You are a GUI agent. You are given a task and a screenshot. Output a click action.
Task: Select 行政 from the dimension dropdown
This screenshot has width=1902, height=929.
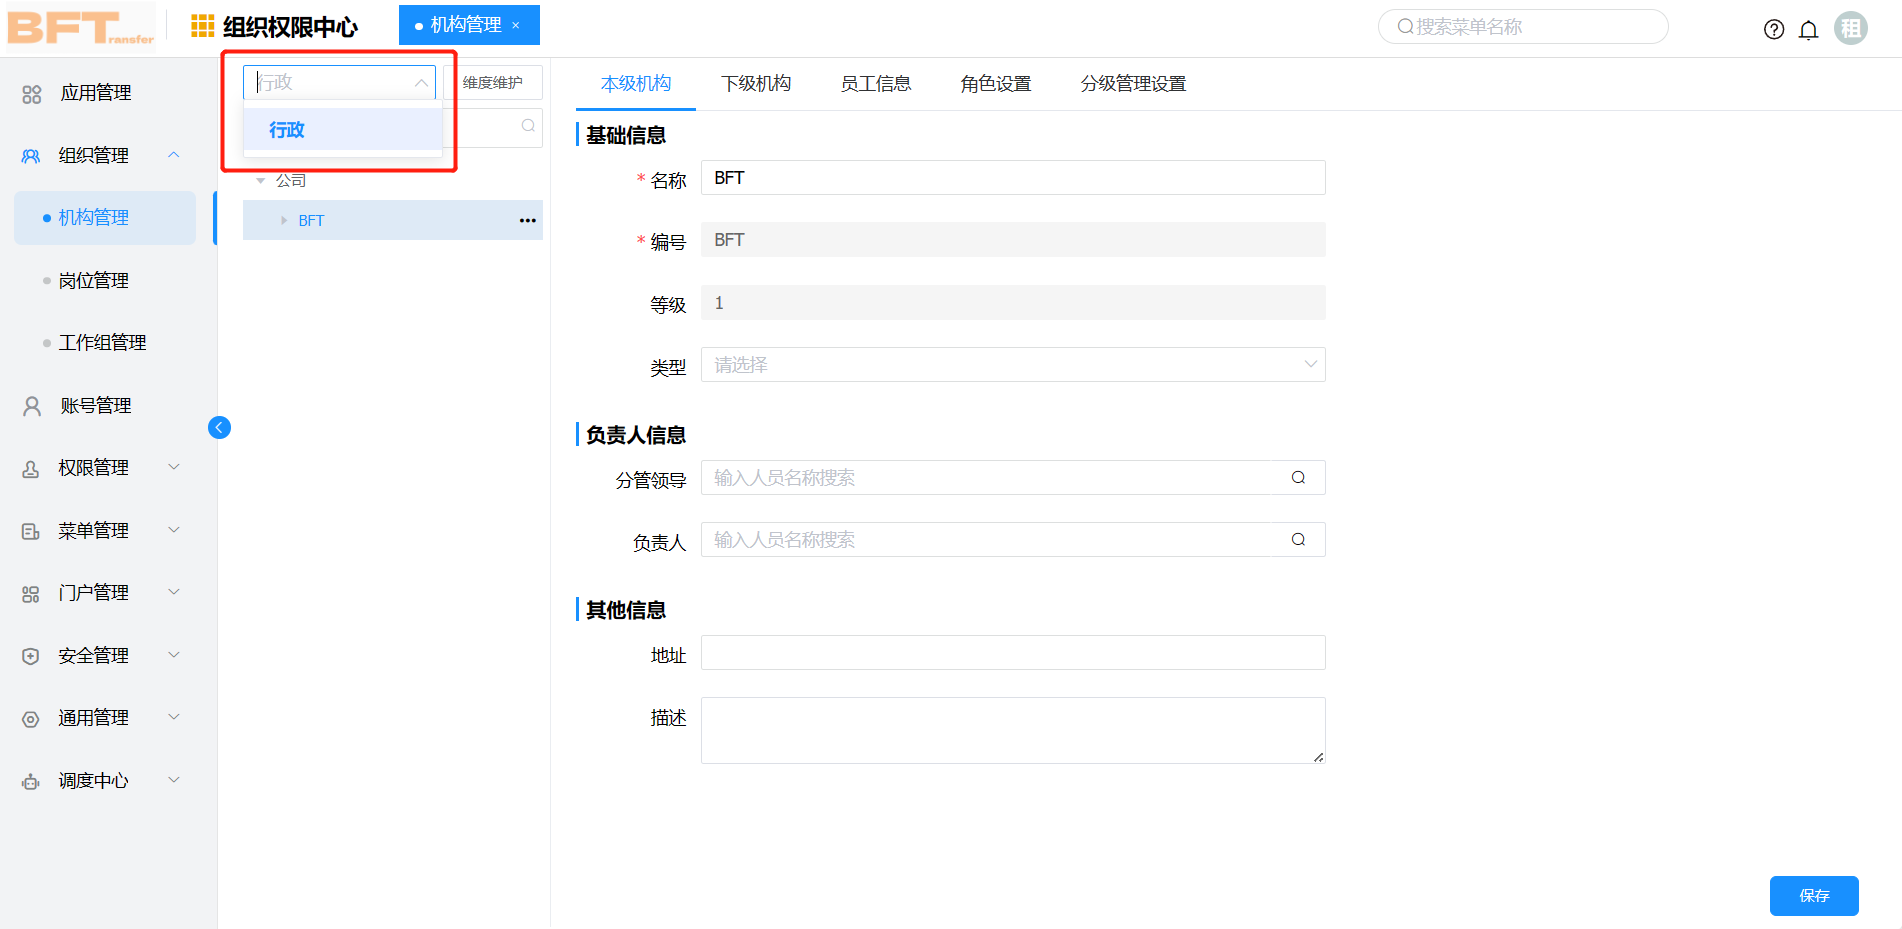[287, 129]
